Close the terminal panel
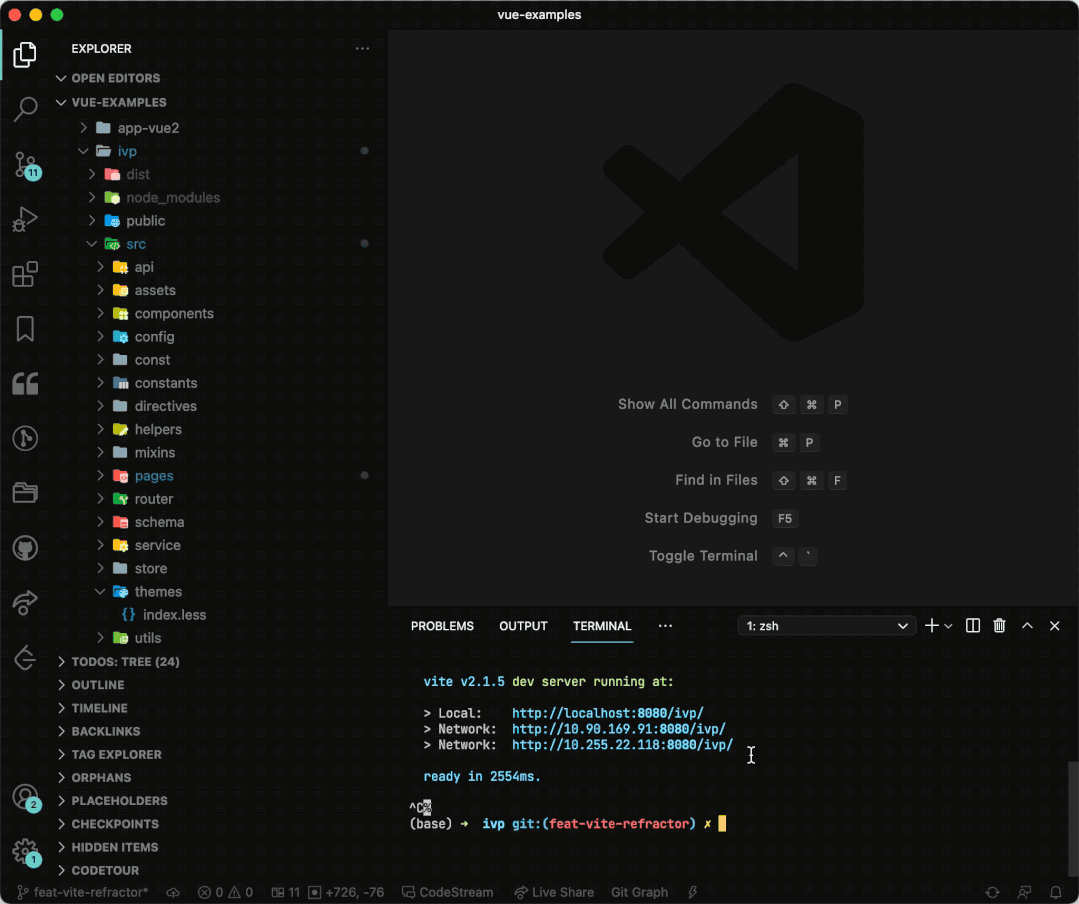Image resolution: width=1079 pixels, height=904 pixels. pyautogui.click(x=1054, y=625)
